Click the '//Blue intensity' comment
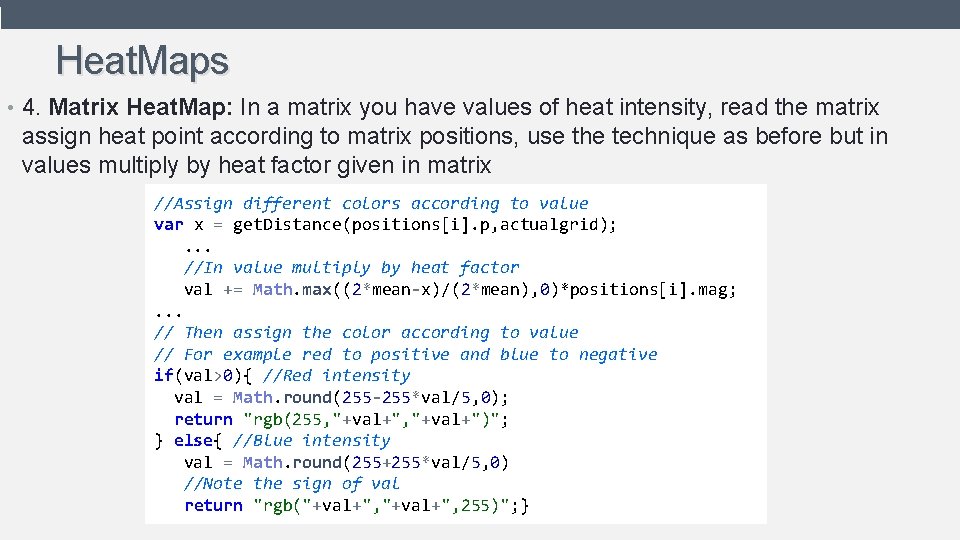Viewport: 960px width, 540px height. [311, 441]
